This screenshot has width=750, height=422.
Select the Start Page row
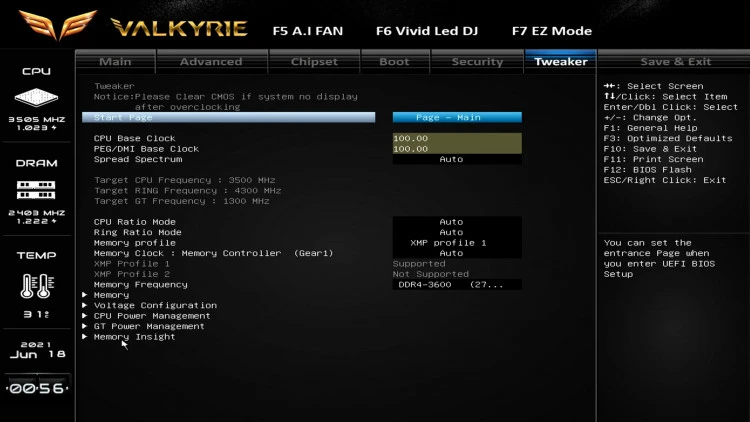tap(229, 117)
